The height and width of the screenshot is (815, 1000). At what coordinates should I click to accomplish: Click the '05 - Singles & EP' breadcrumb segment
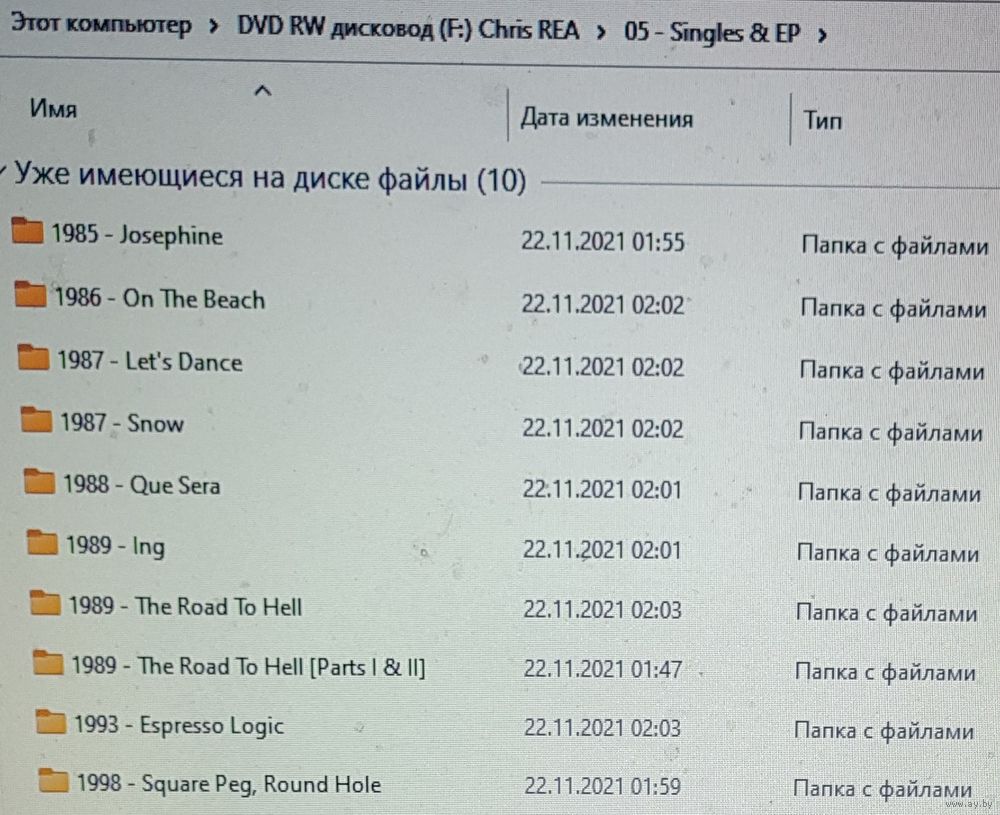pyautogui.click(x=712, y=32)
